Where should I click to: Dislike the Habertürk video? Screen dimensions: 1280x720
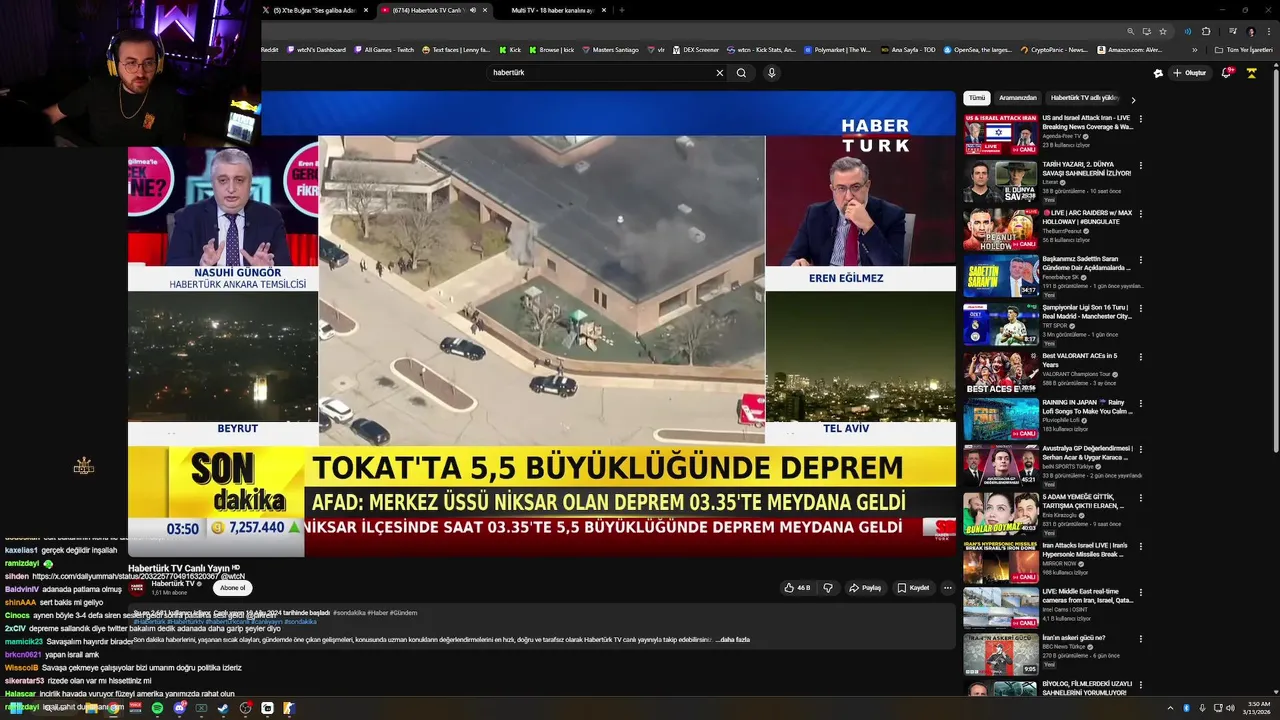pyautogui.click(x=827, y=588)
